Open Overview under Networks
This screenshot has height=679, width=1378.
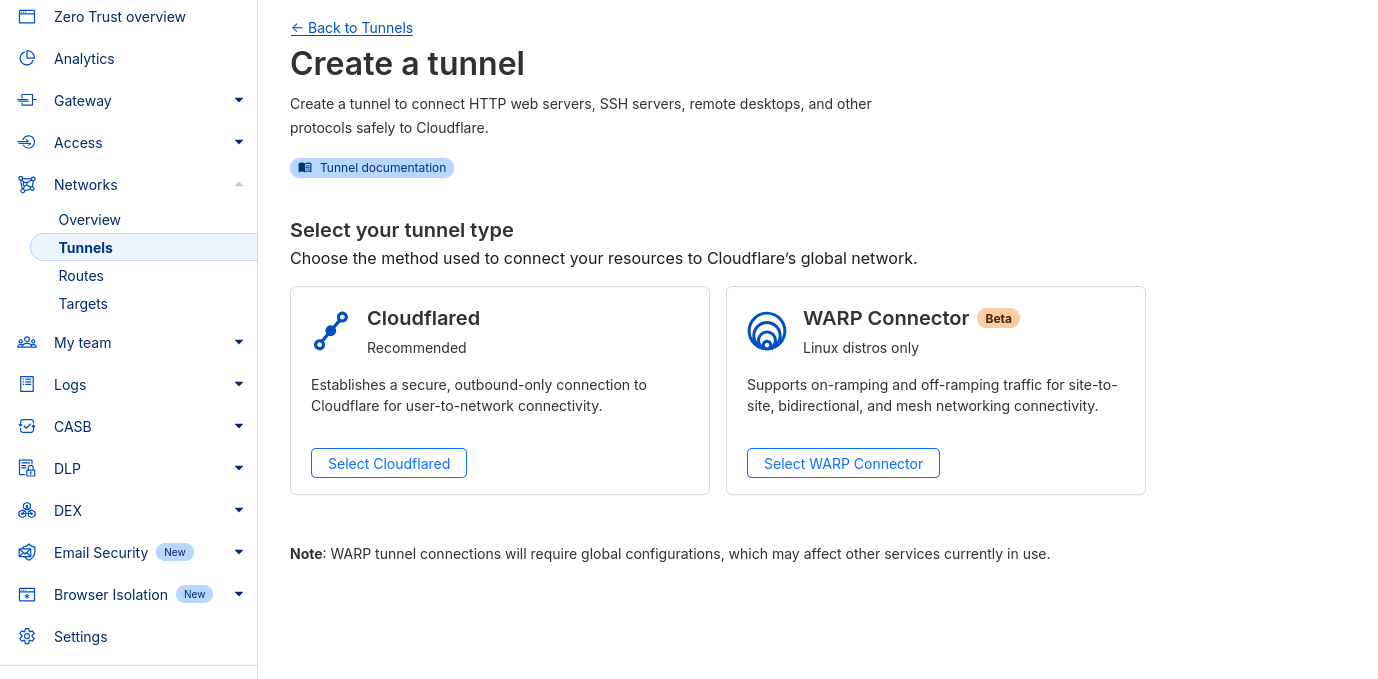[89, 220]
